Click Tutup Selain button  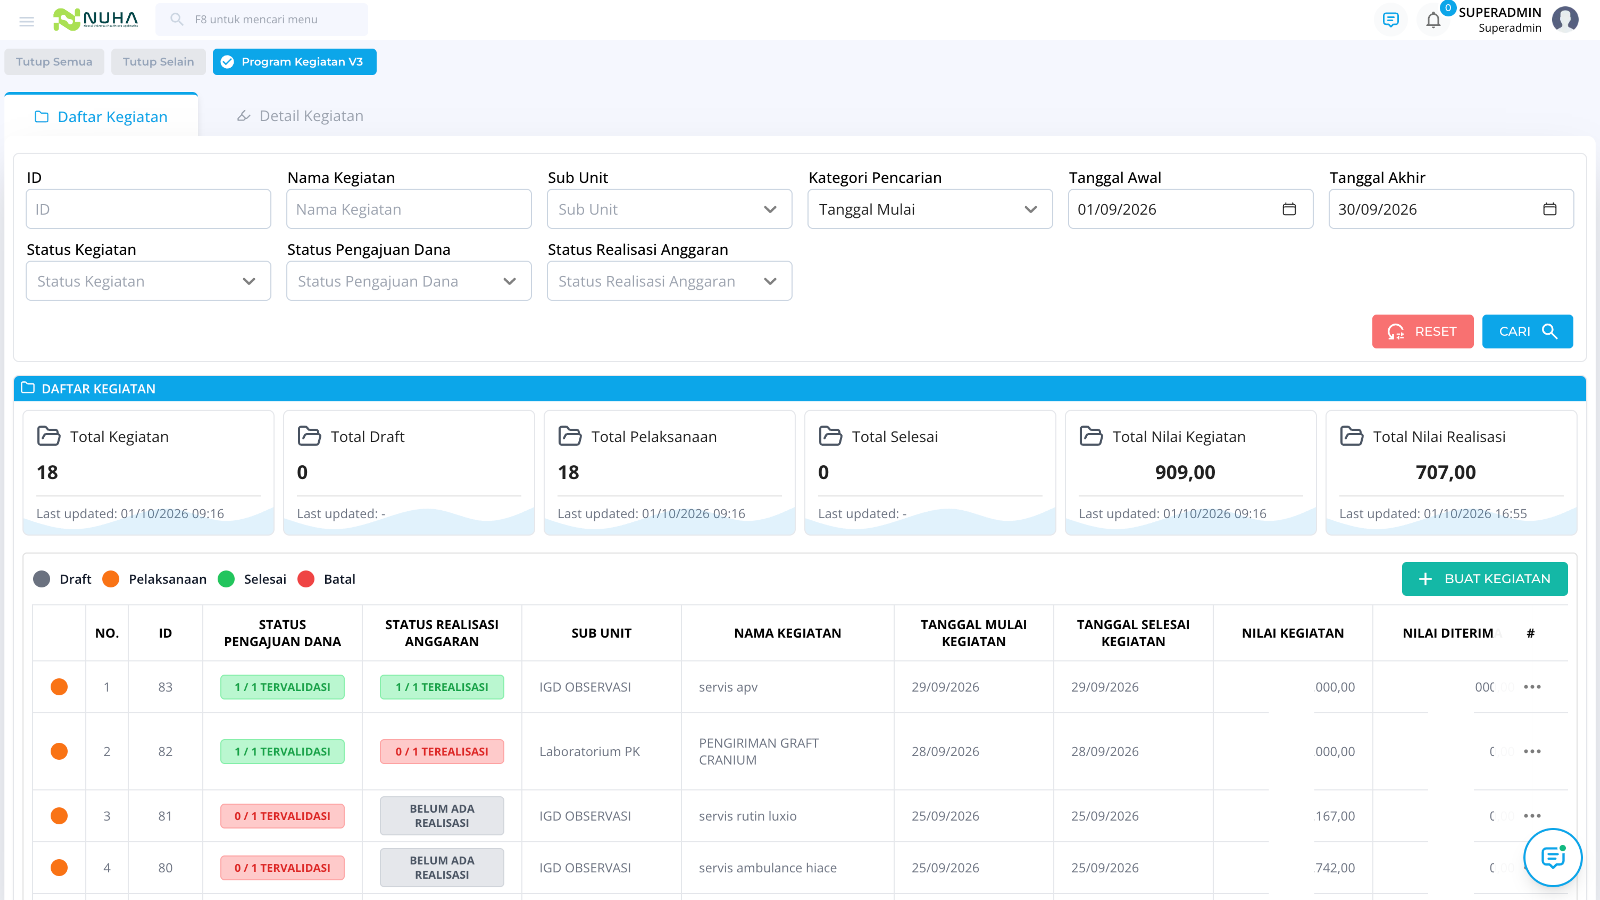[158, 62]
